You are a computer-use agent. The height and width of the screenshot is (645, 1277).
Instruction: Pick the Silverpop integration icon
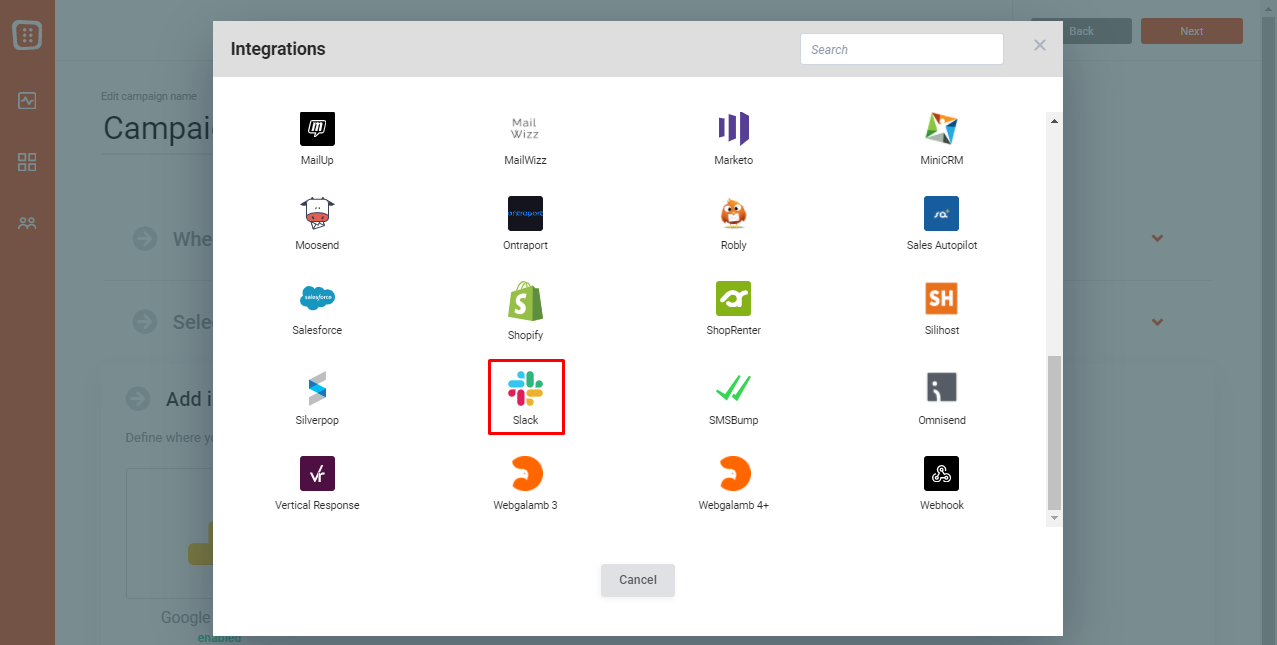[317, 388]
